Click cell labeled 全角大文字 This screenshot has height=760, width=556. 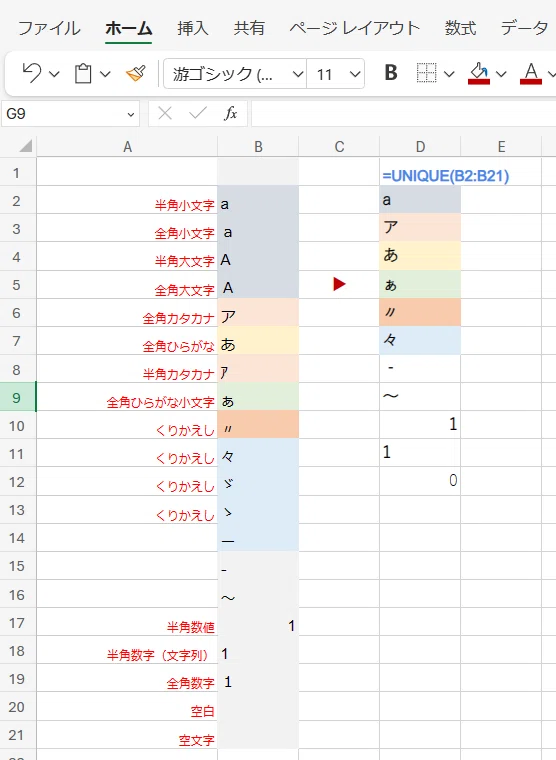(127, 285)
